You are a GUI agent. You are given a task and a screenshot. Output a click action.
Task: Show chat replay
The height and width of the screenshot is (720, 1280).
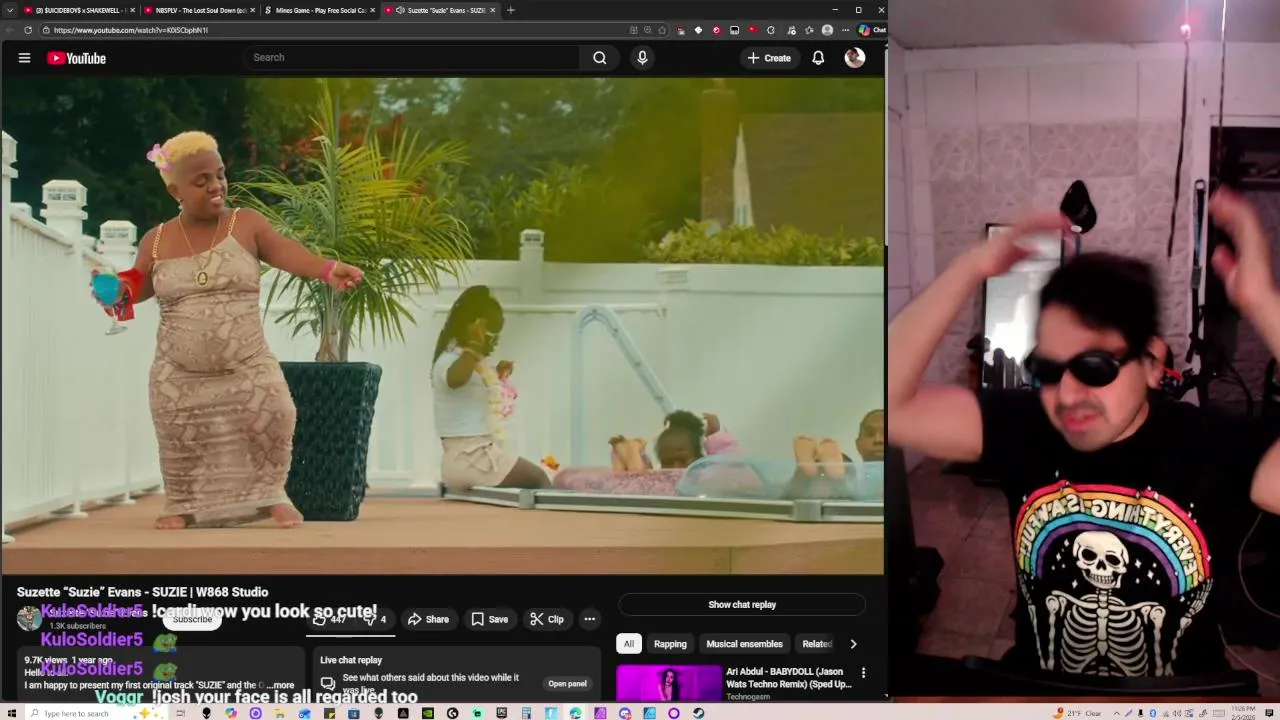pyautogui.click(x=742, y=605)
